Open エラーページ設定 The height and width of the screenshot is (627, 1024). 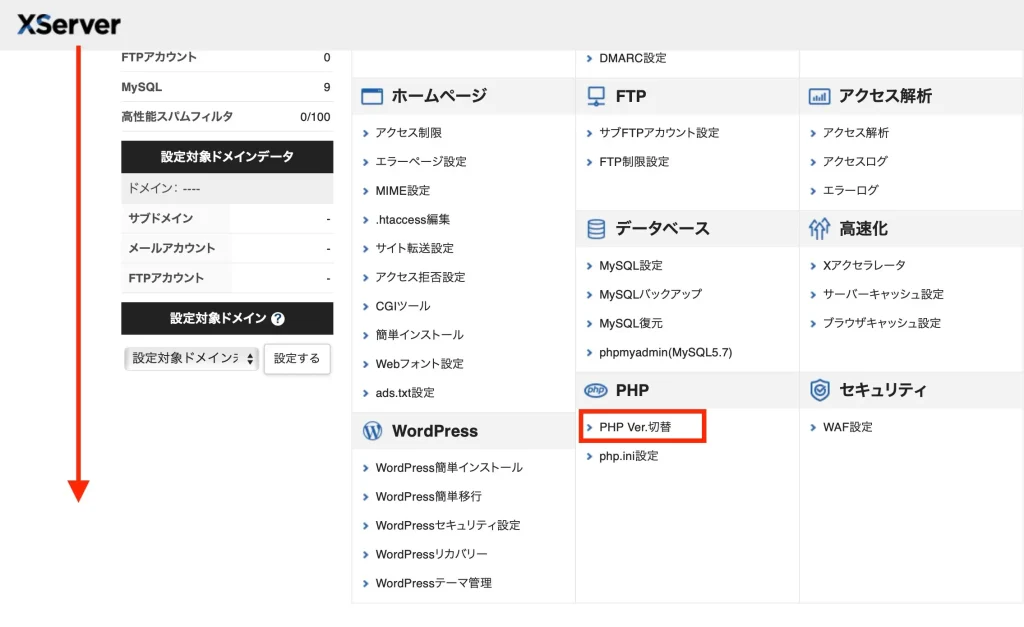point(421,161)
